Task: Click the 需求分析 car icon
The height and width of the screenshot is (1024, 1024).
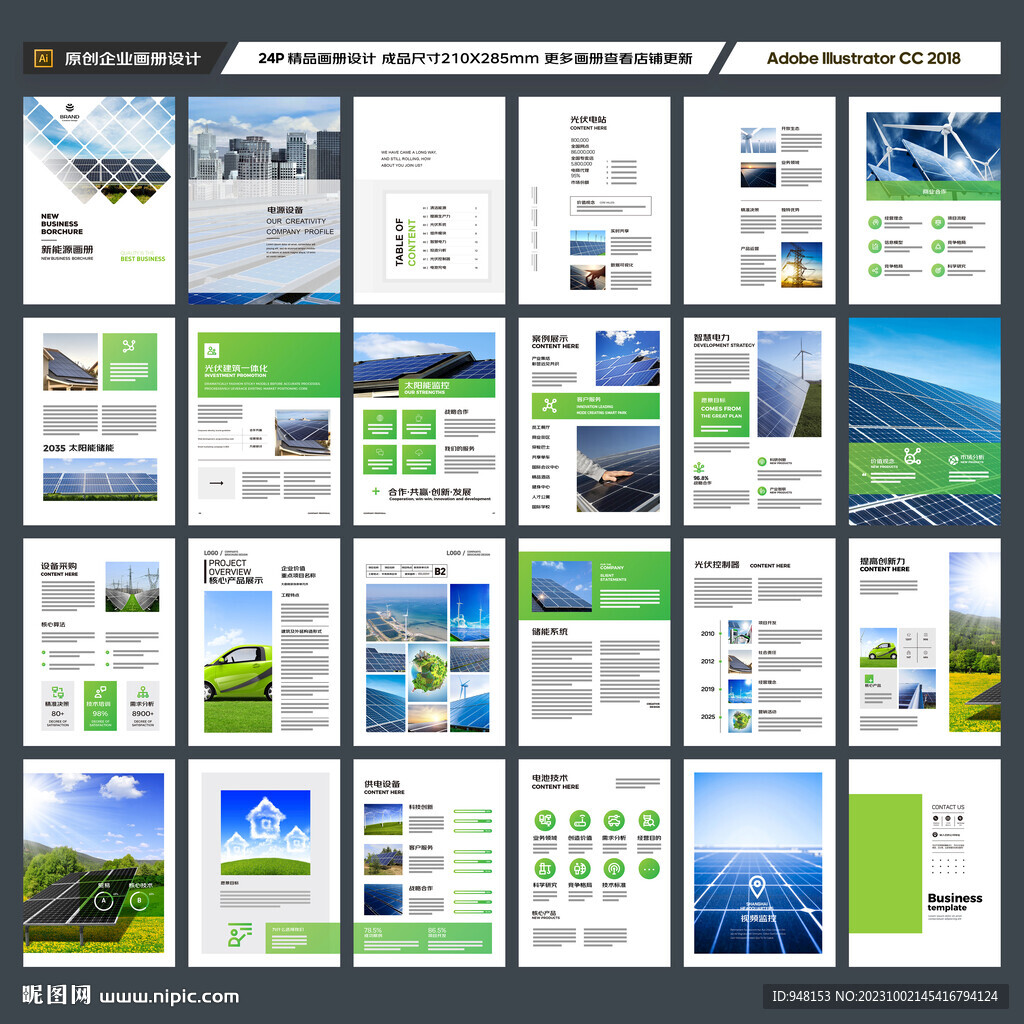Action: pyautogui.click(x=614, y=820)
